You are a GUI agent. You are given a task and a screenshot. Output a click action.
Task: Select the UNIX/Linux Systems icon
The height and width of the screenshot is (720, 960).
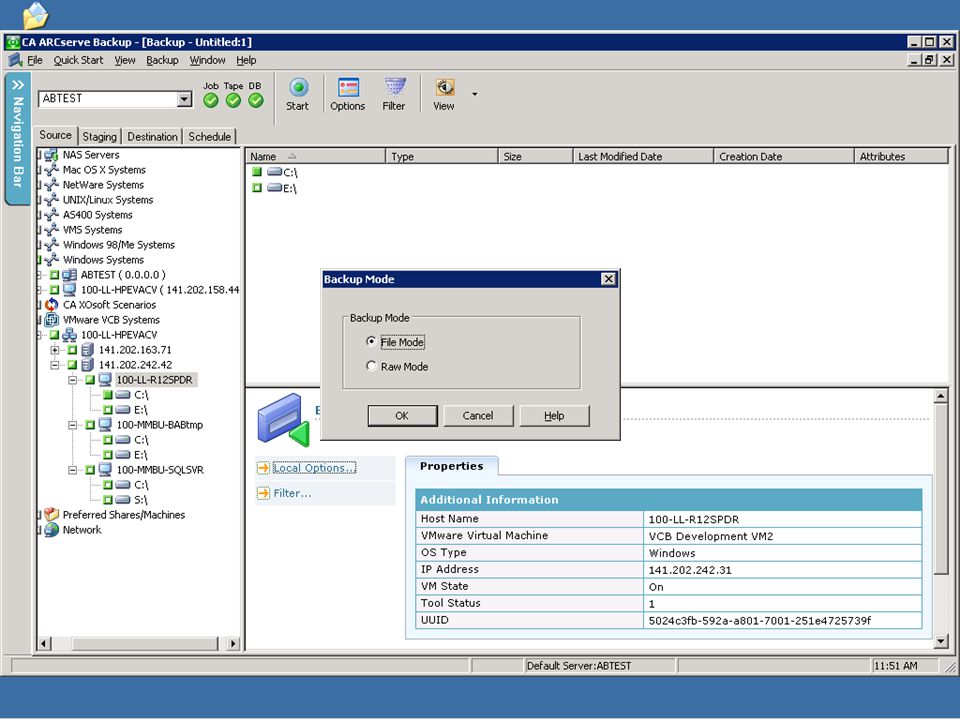pyautogui.click(x=51, y=200)
